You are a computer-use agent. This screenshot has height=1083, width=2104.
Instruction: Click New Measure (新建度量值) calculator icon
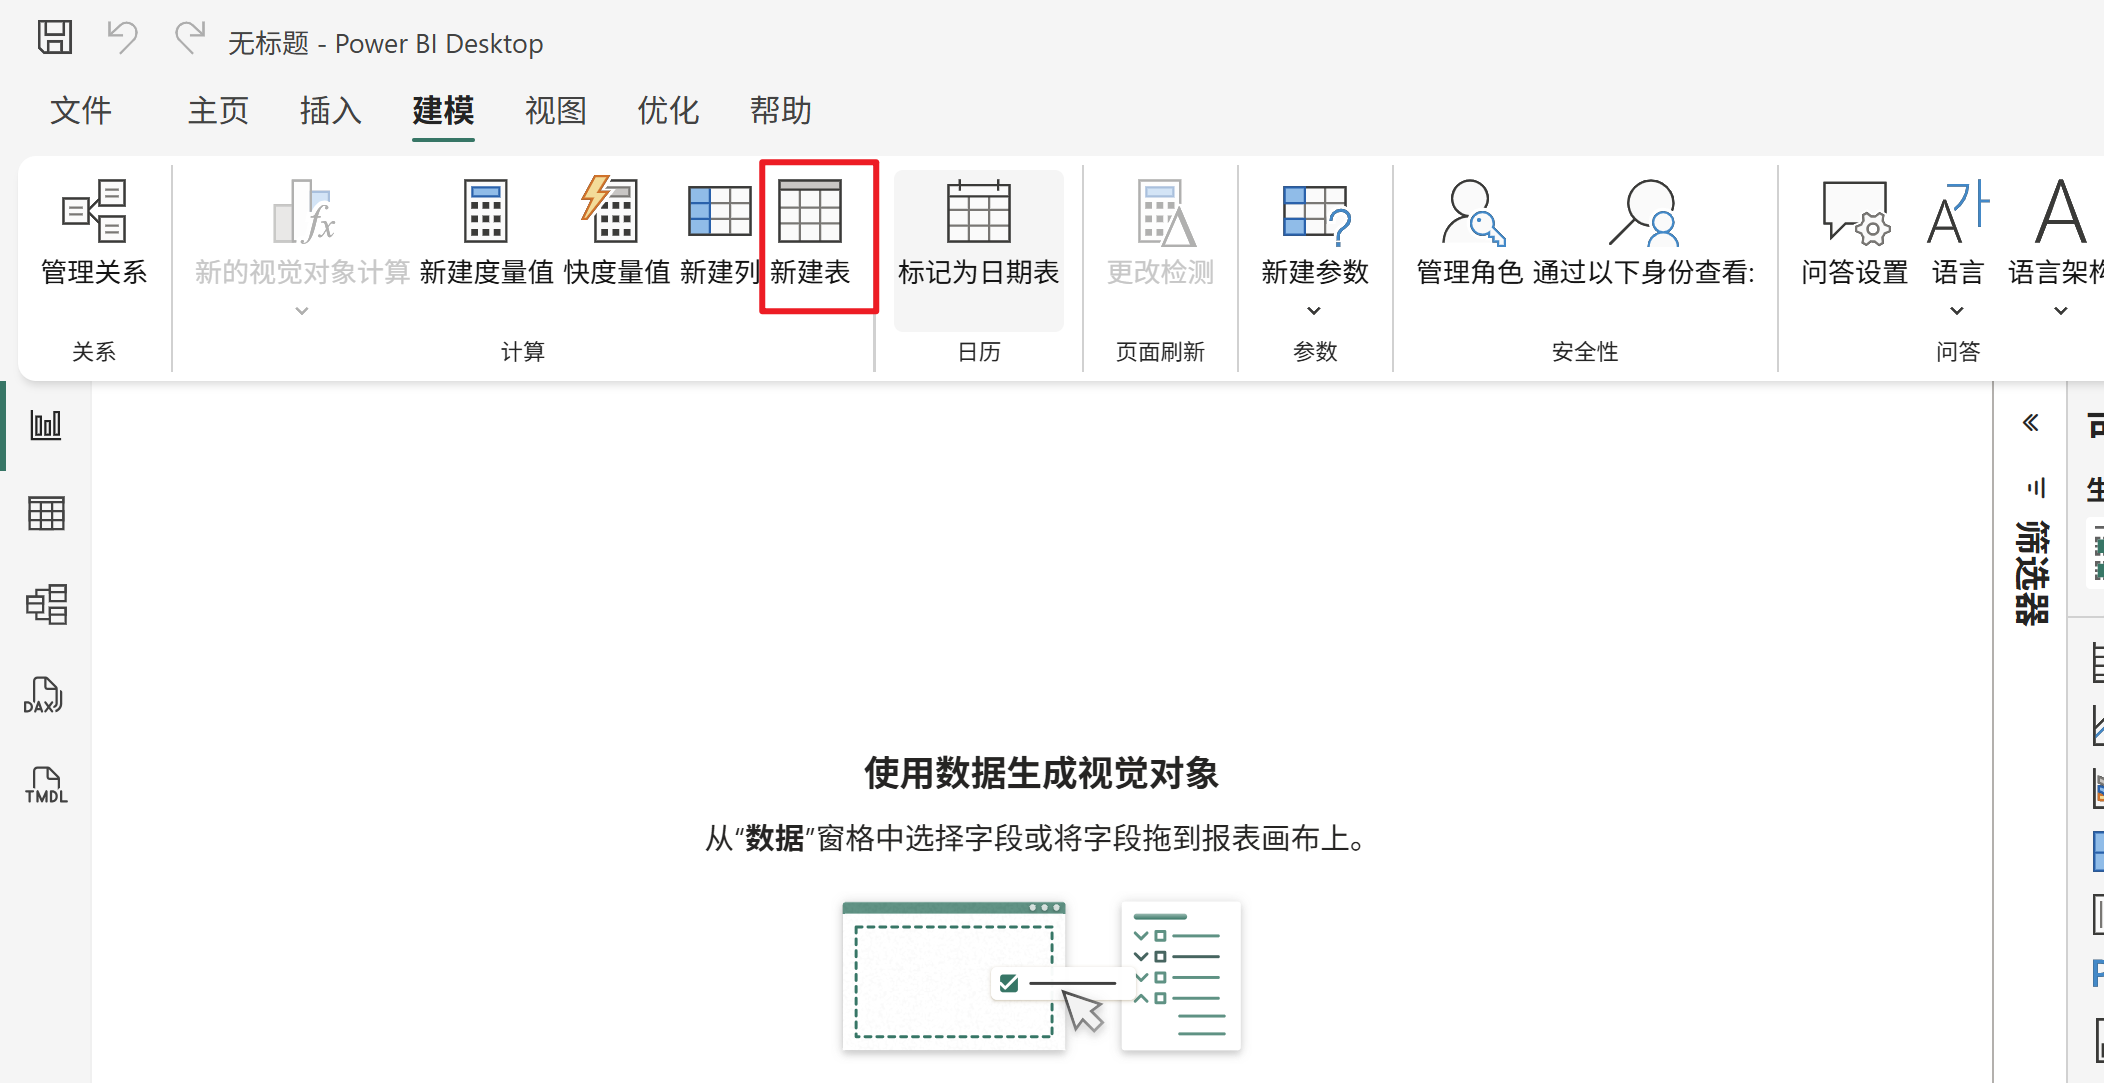click(x=486, y=212)
